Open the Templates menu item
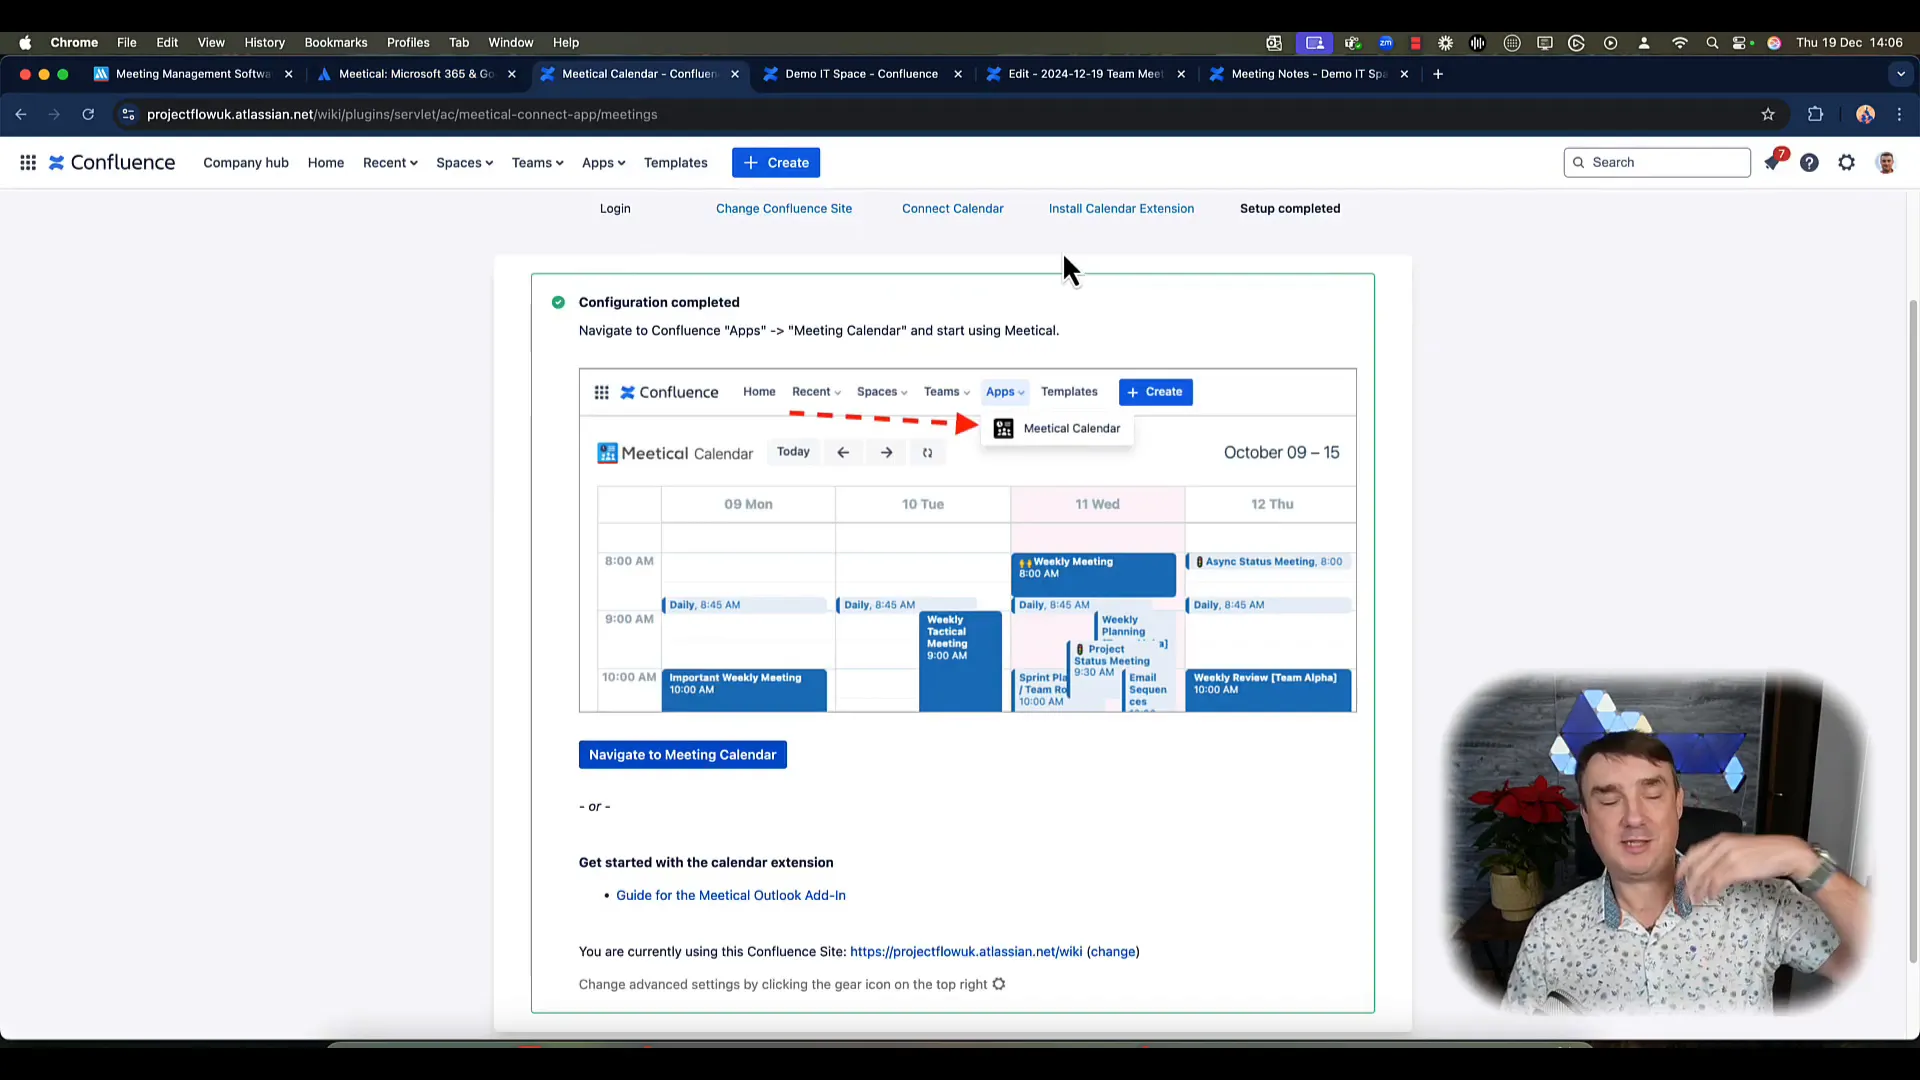 (676, 162)
